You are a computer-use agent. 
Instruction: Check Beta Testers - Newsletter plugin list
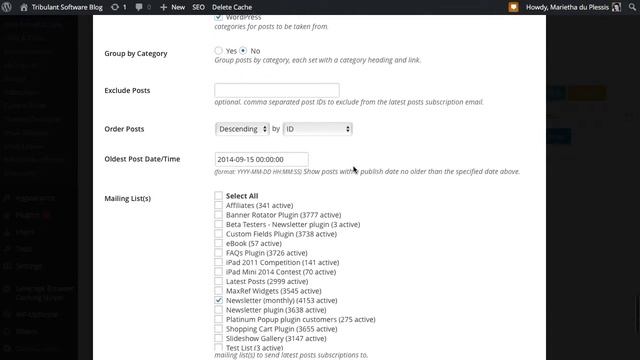[x=219, y=224]
